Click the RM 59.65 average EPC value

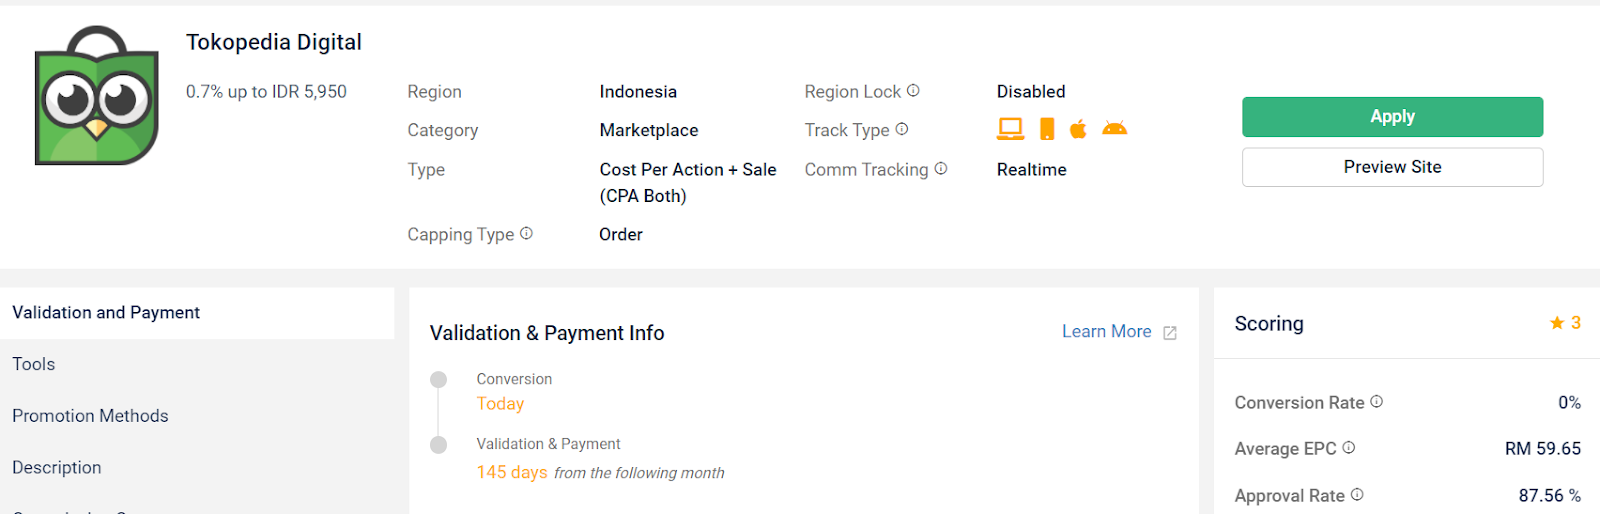pyautogui.click(x=1543, y=448)
